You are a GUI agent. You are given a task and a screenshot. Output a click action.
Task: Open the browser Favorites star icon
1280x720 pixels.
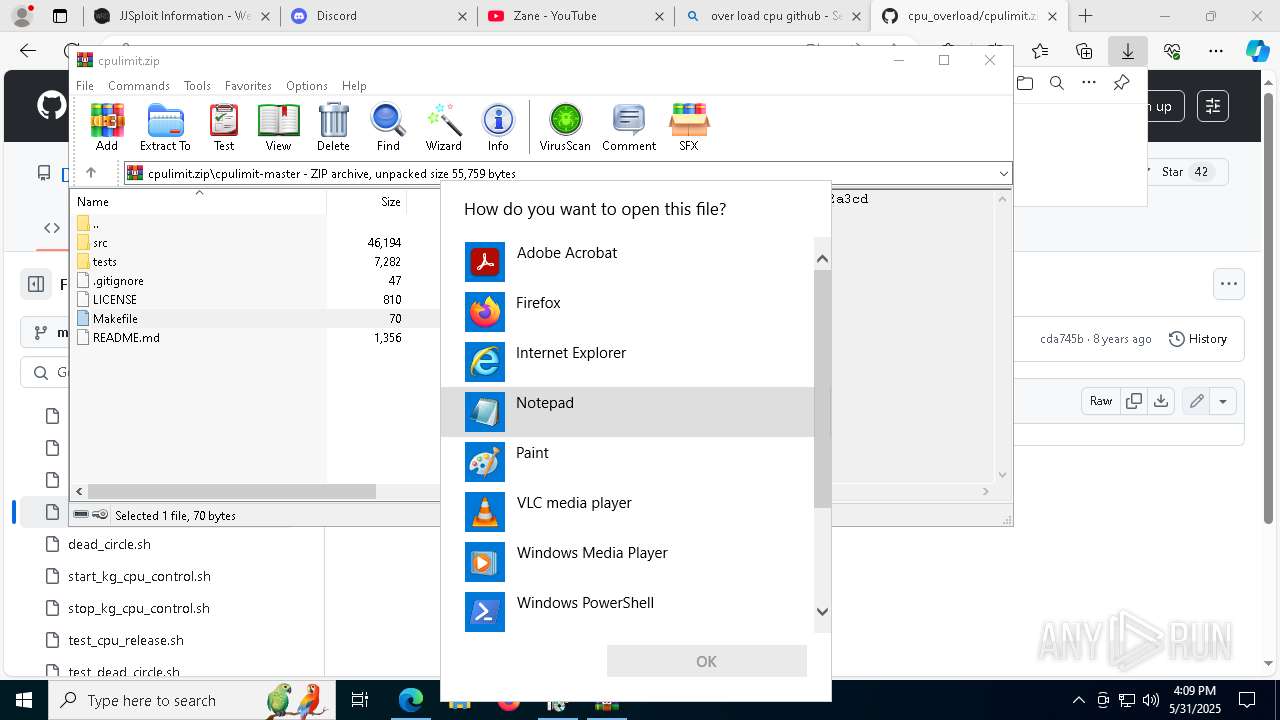click(x=1040, y=51)
